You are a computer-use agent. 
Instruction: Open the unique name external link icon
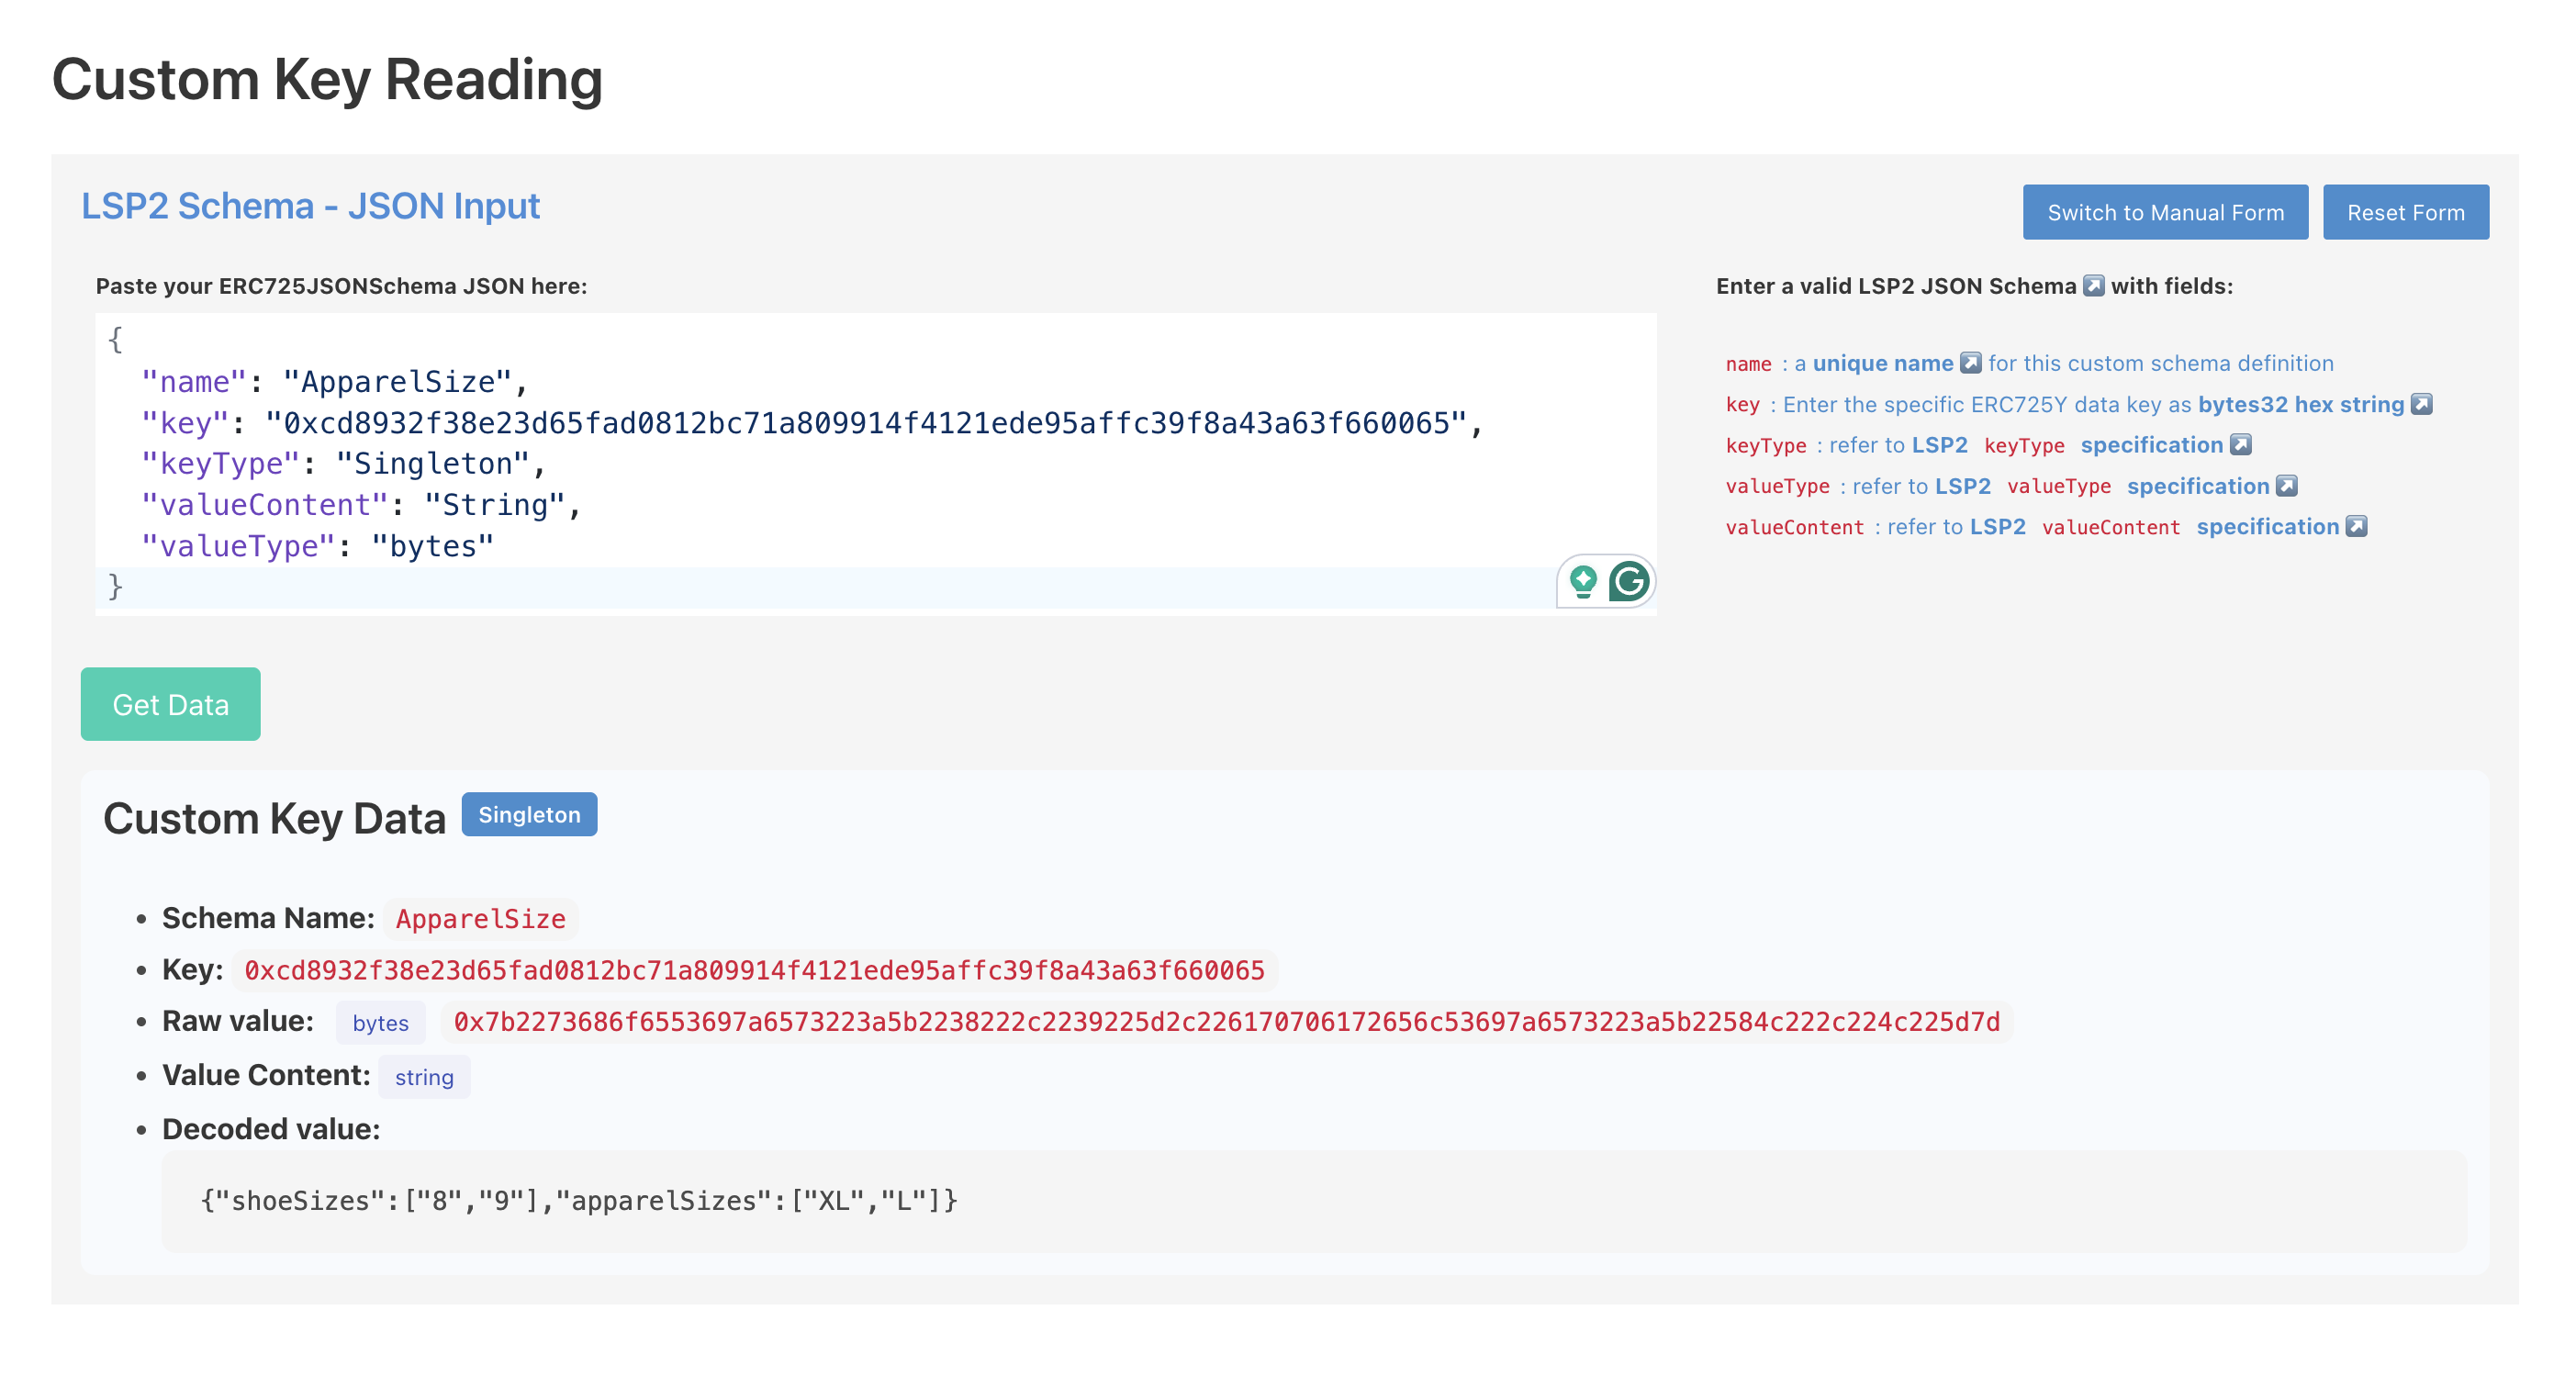1970,363
